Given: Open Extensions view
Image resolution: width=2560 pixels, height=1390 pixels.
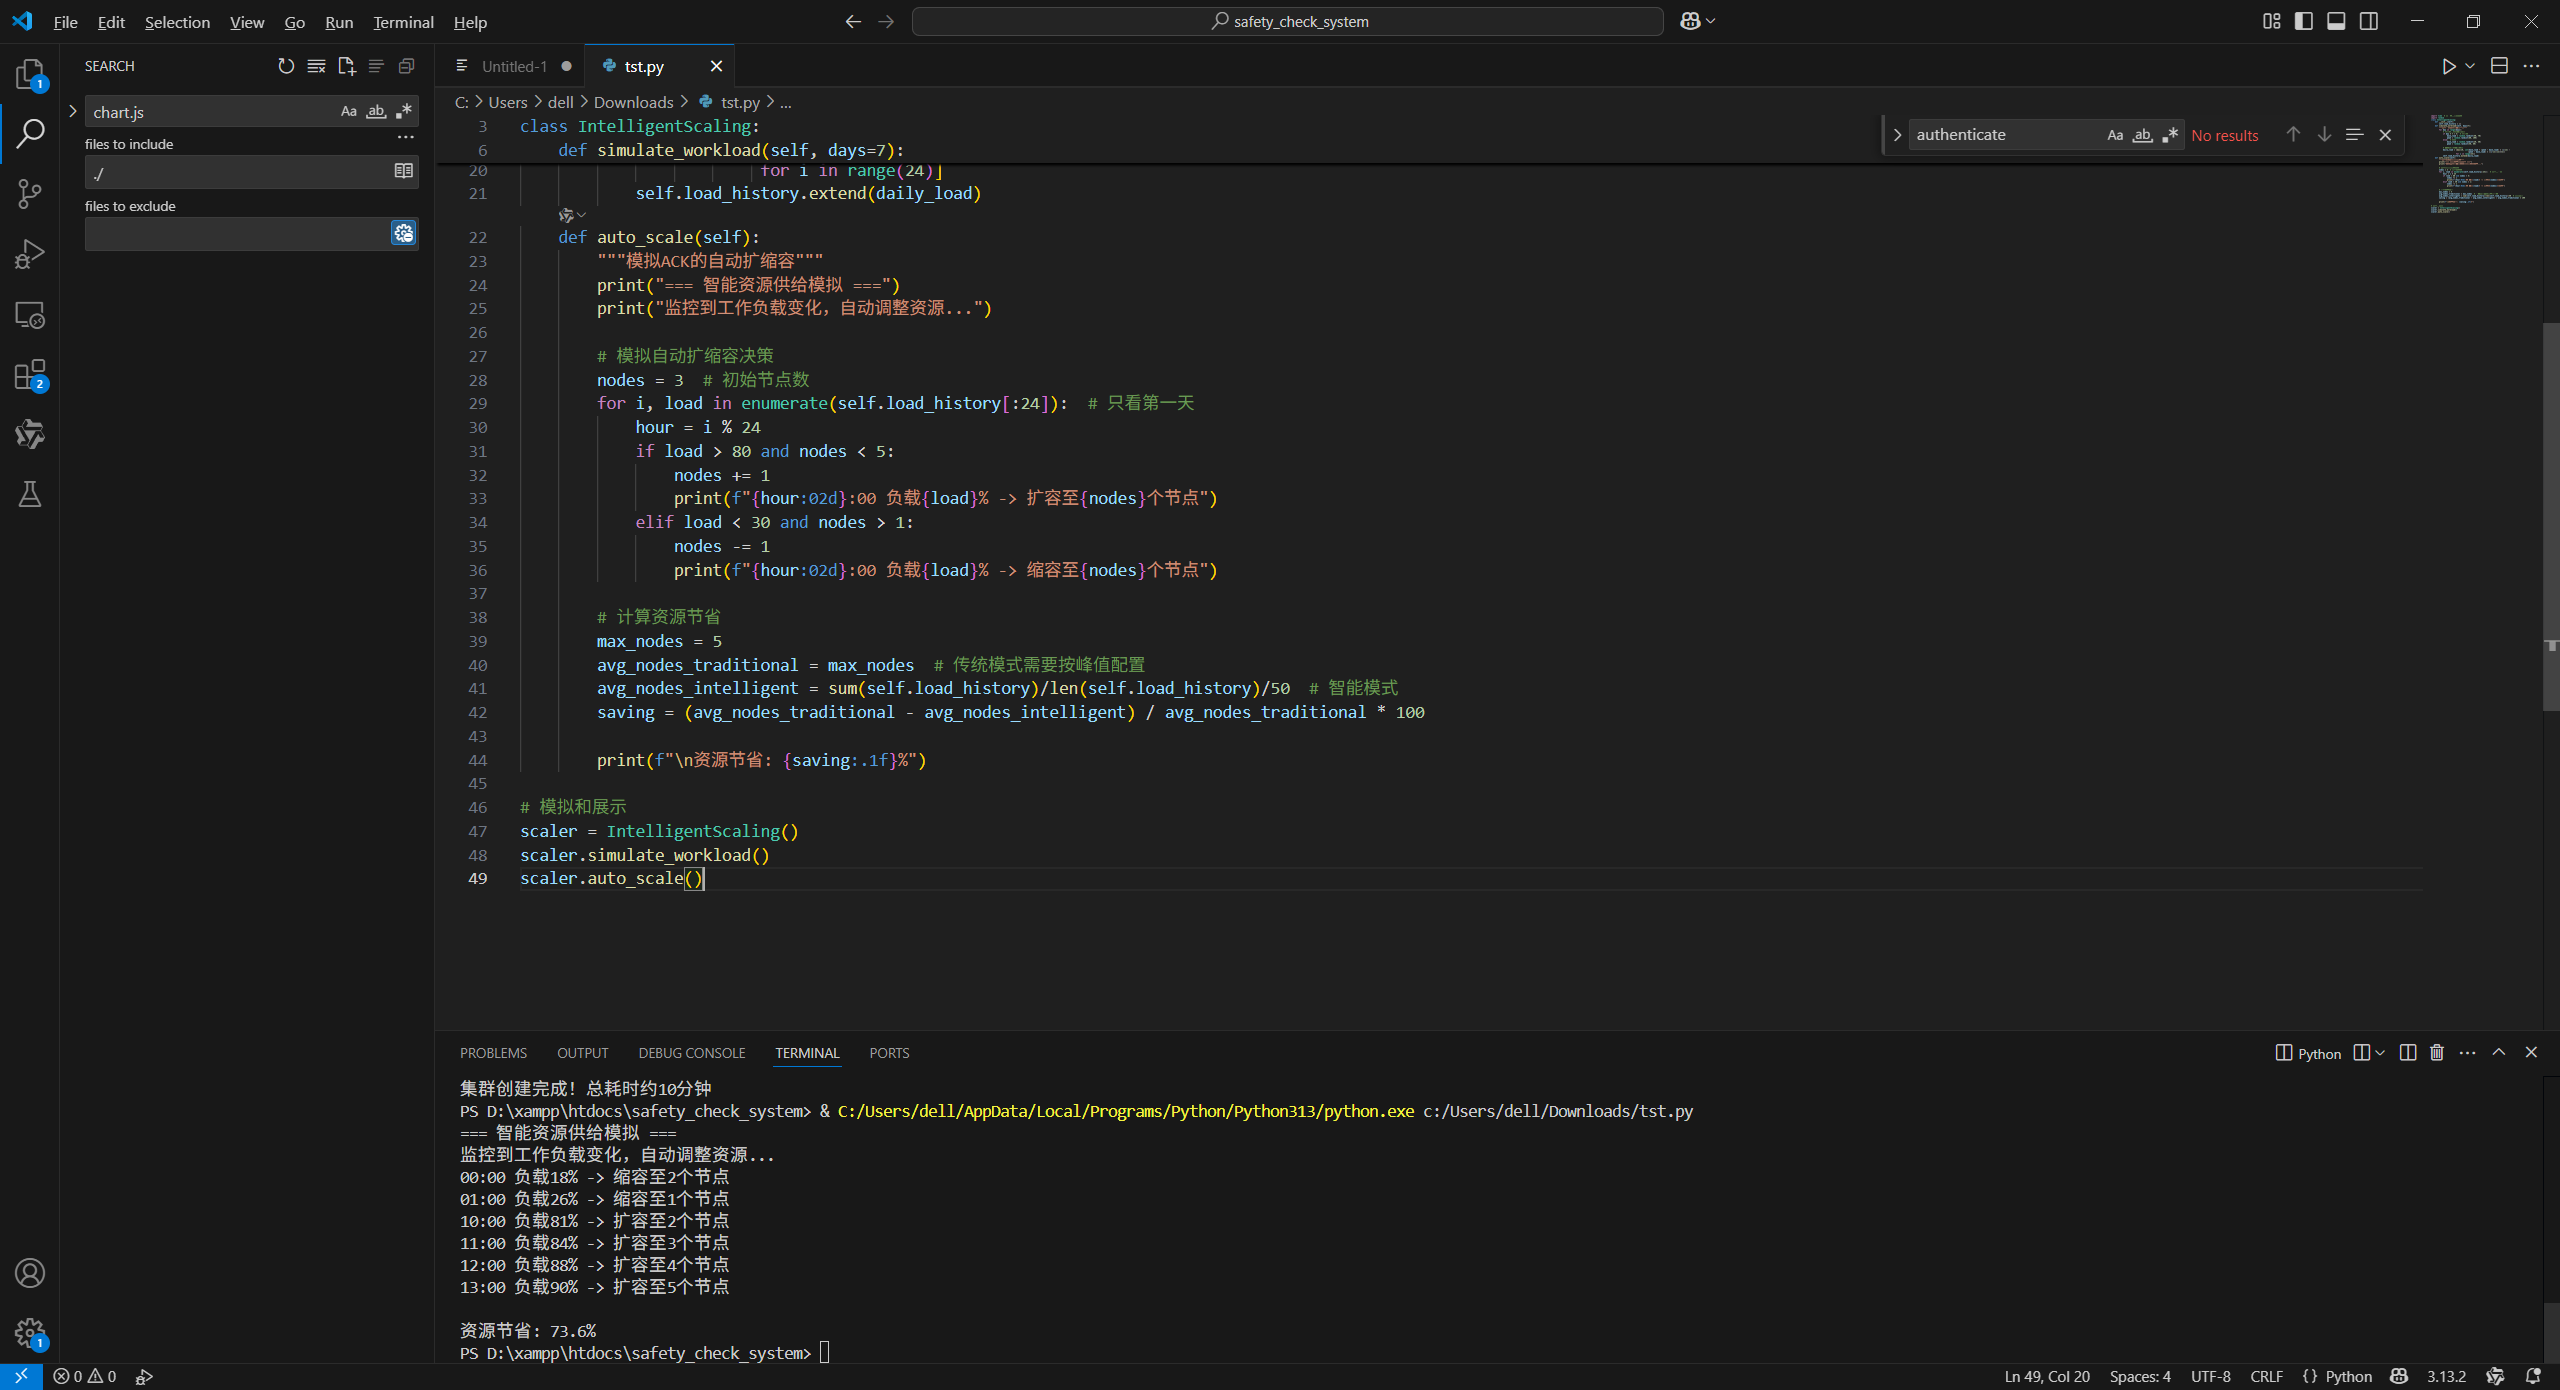Looking at the screenshot, I should 30,375.
